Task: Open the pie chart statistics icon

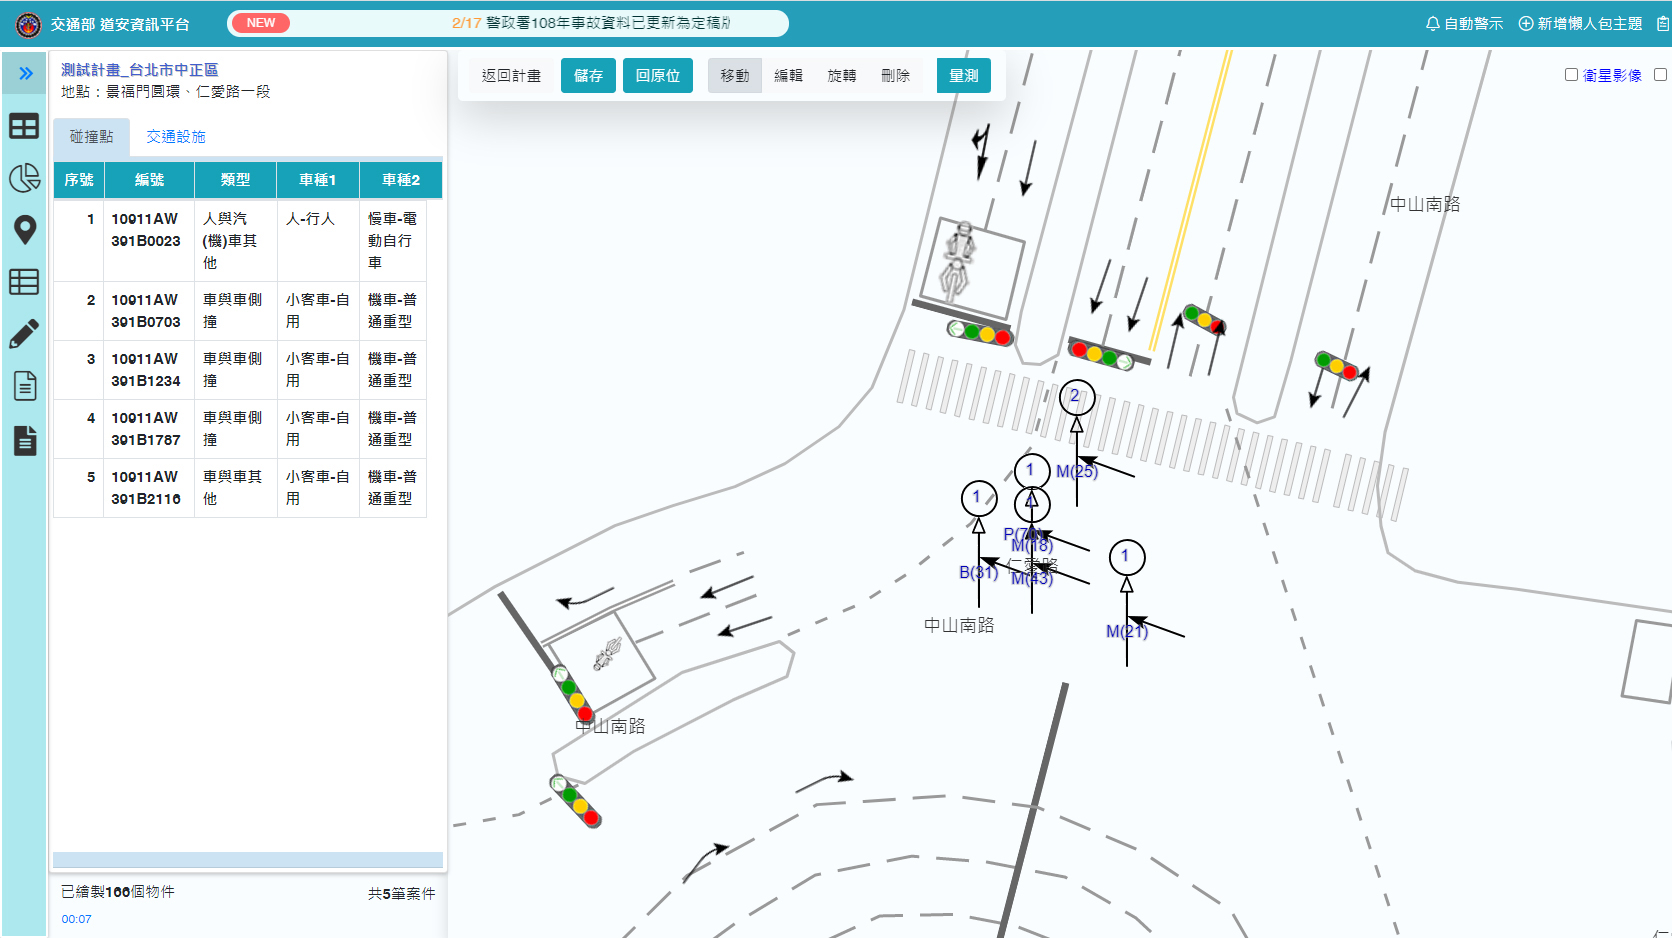Action: point(24,178)
